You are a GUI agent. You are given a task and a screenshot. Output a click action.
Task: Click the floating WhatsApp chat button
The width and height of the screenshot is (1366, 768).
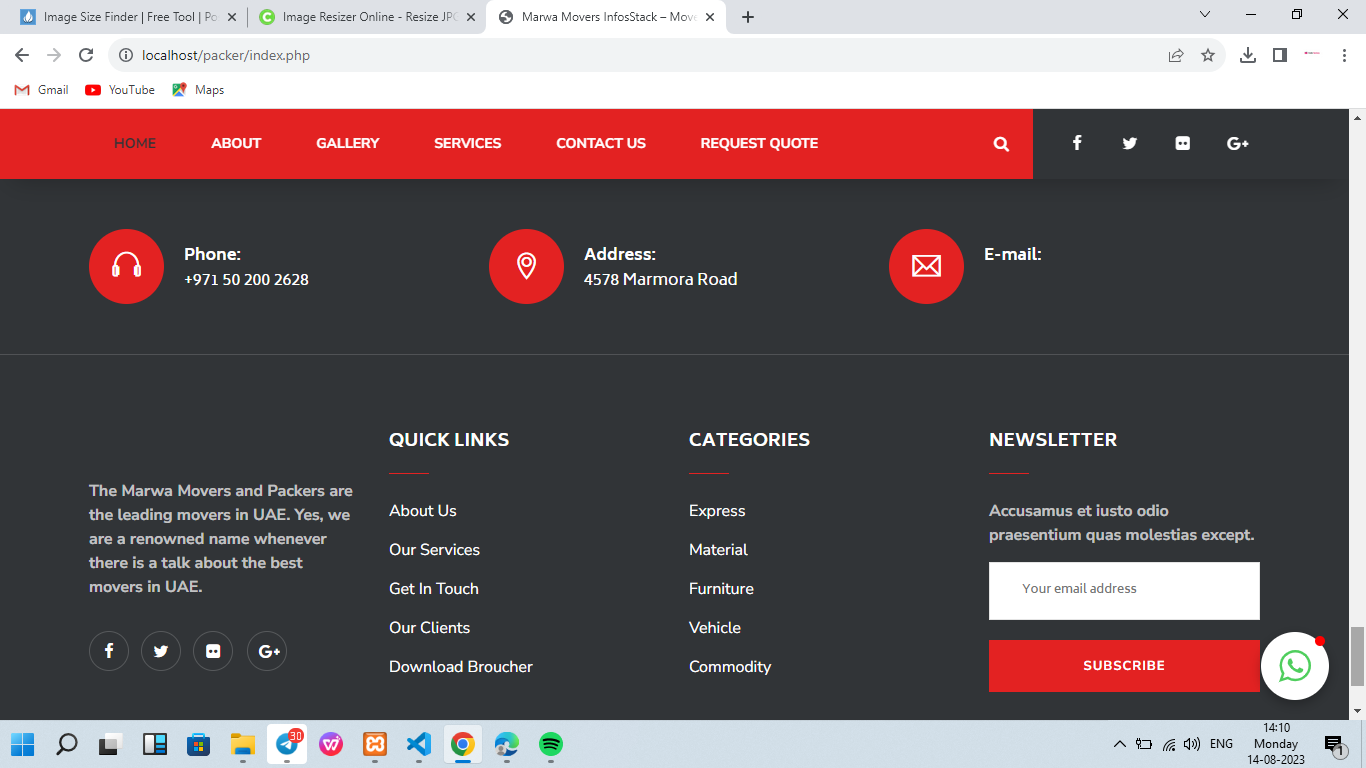click(1294, 666)
